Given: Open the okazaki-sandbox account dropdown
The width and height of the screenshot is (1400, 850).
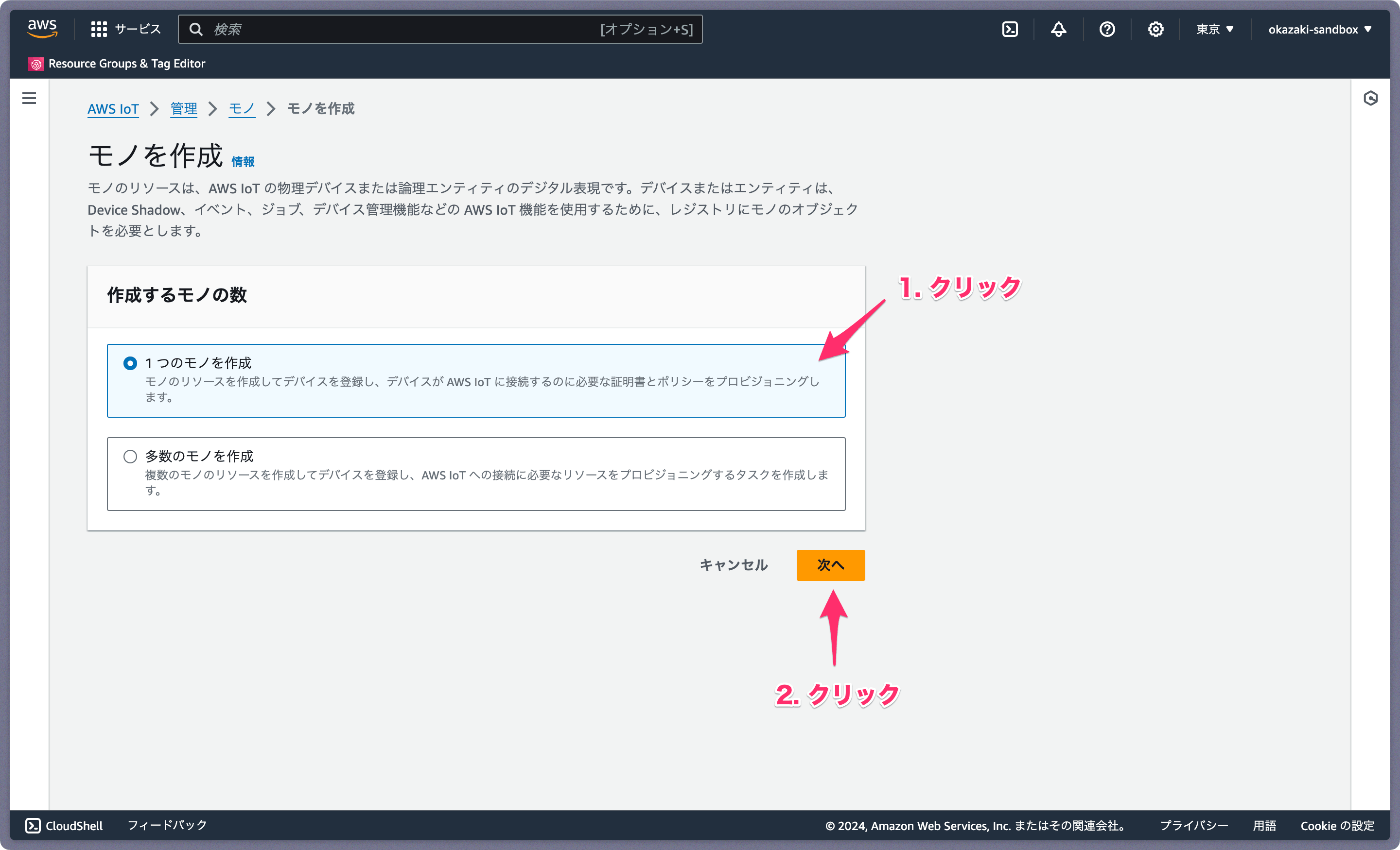Looking at the screenshot, I should pos(1320,29).
